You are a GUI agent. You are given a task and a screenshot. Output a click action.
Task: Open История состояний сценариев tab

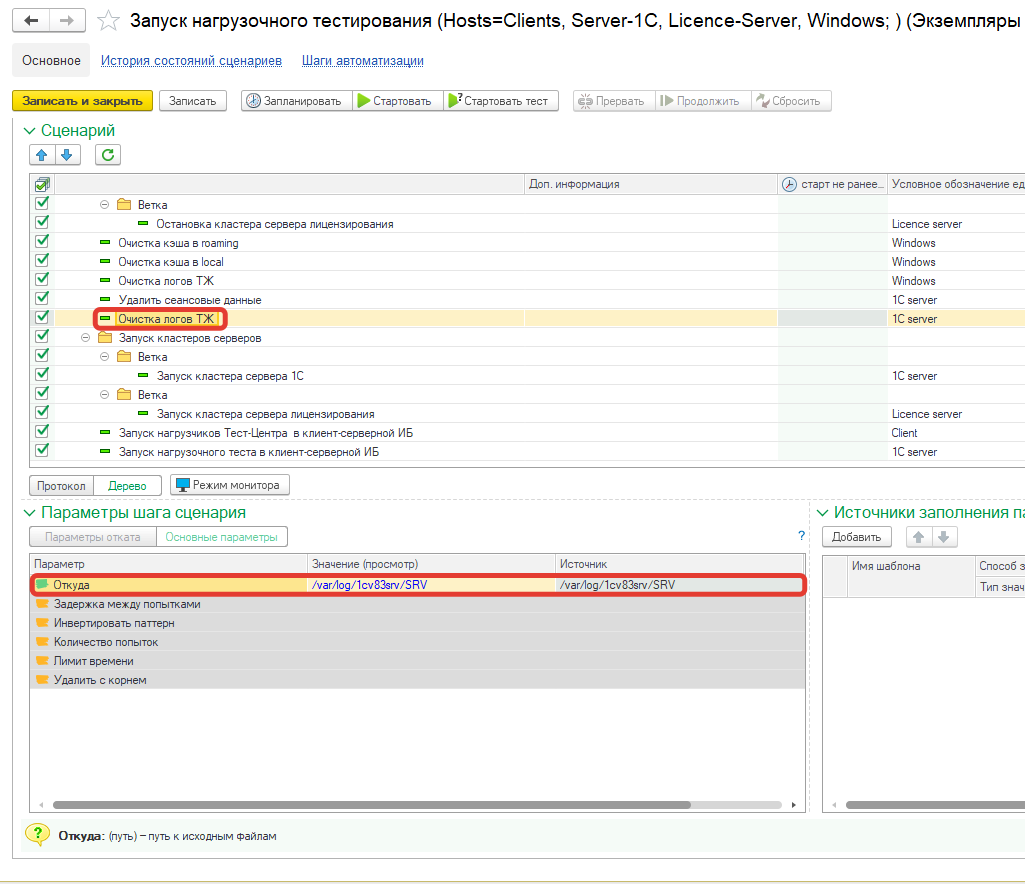coord(191,61)
